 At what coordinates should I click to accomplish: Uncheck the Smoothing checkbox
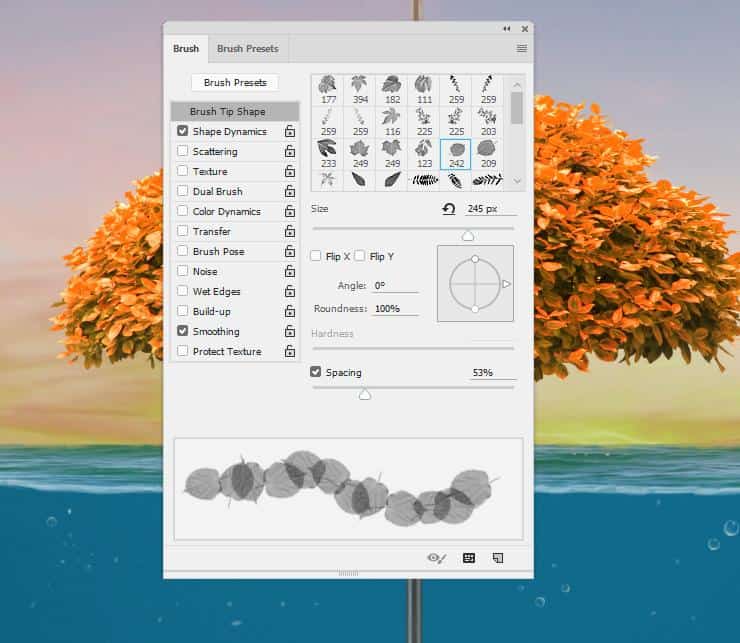pyautogui.click(x=183, y=331)
